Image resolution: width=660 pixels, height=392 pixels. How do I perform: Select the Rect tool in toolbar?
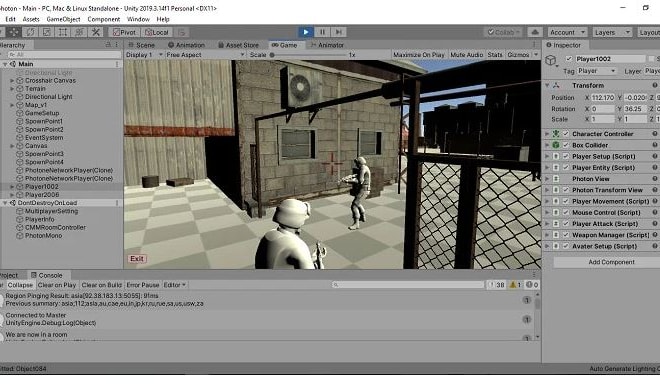[x=63, y=32]
